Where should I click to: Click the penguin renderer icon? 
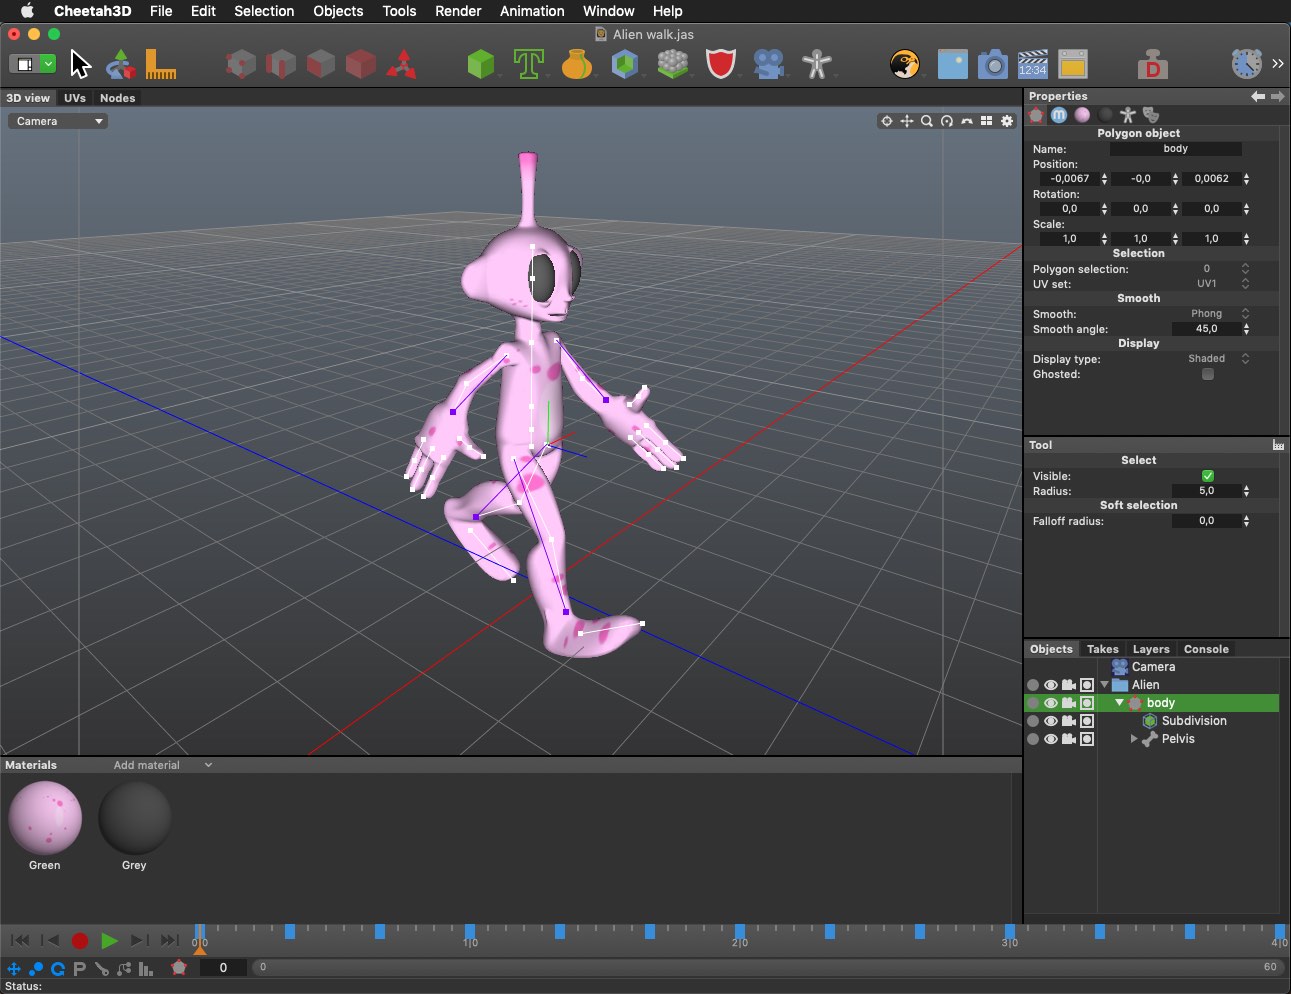pyautogui.click(x=905, y=63)
